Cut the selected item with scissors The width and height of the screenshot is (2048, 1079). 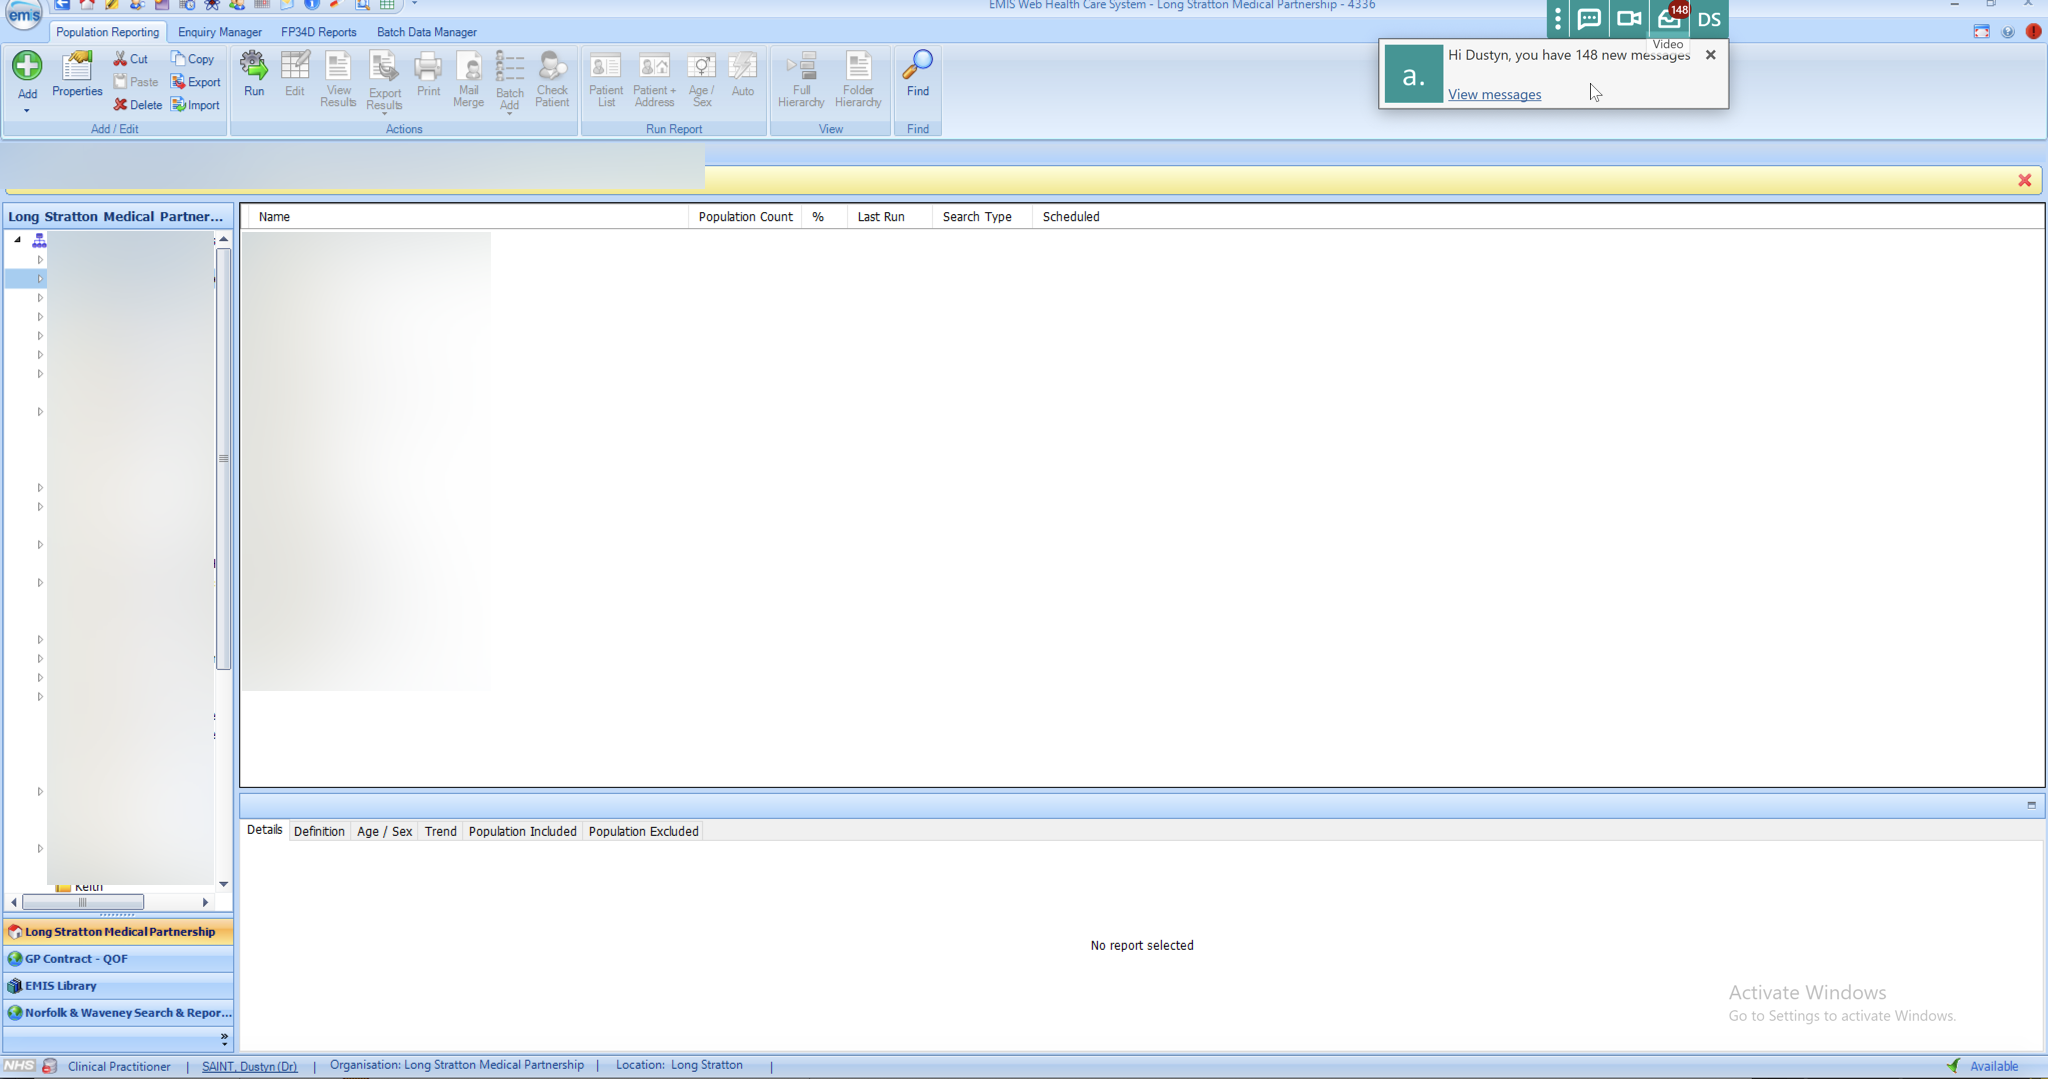pos(131,59)
